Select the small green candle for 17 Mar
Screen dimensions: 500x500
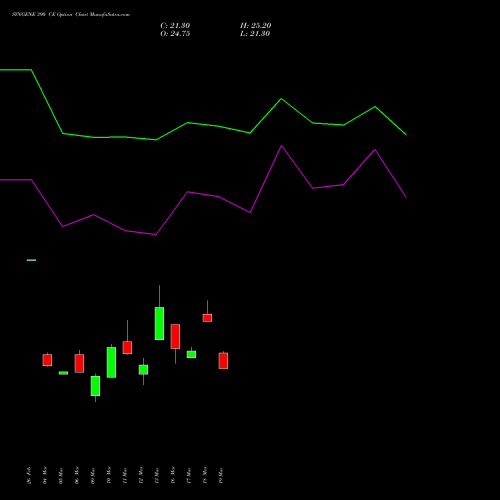(191, 354)
